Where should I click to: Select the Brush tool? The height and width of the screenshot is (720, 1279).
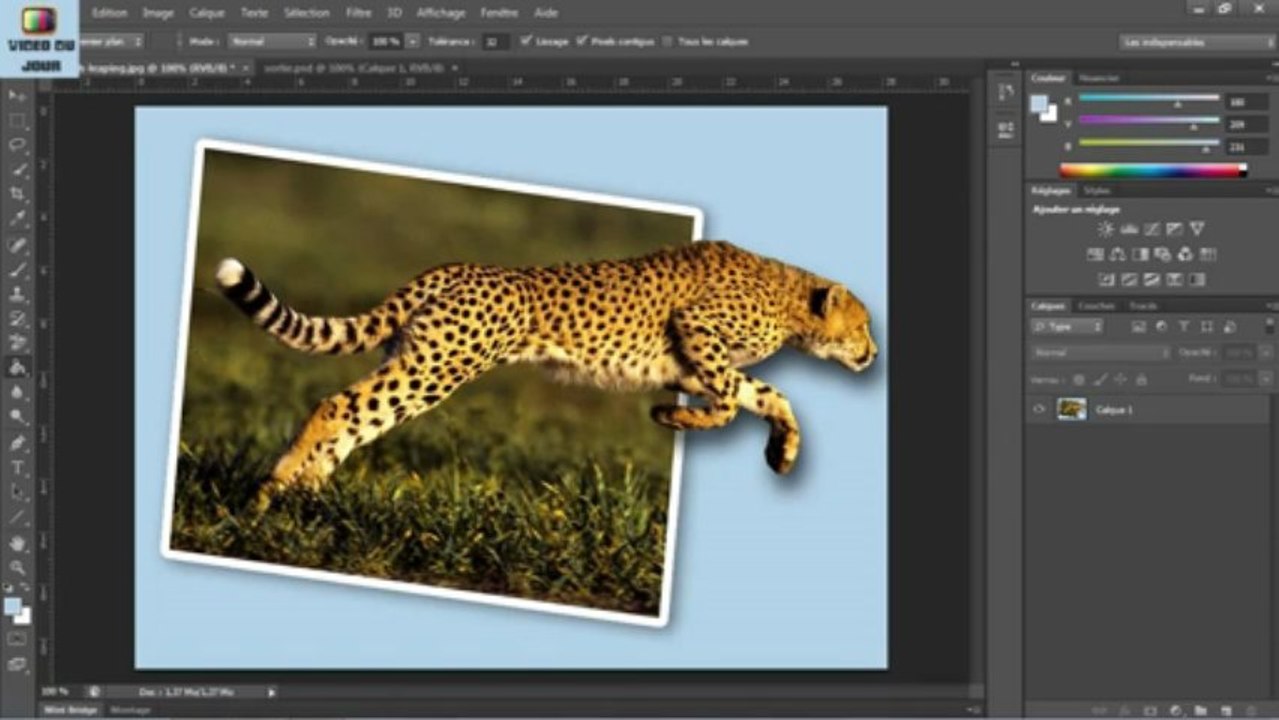click(17, 270)
